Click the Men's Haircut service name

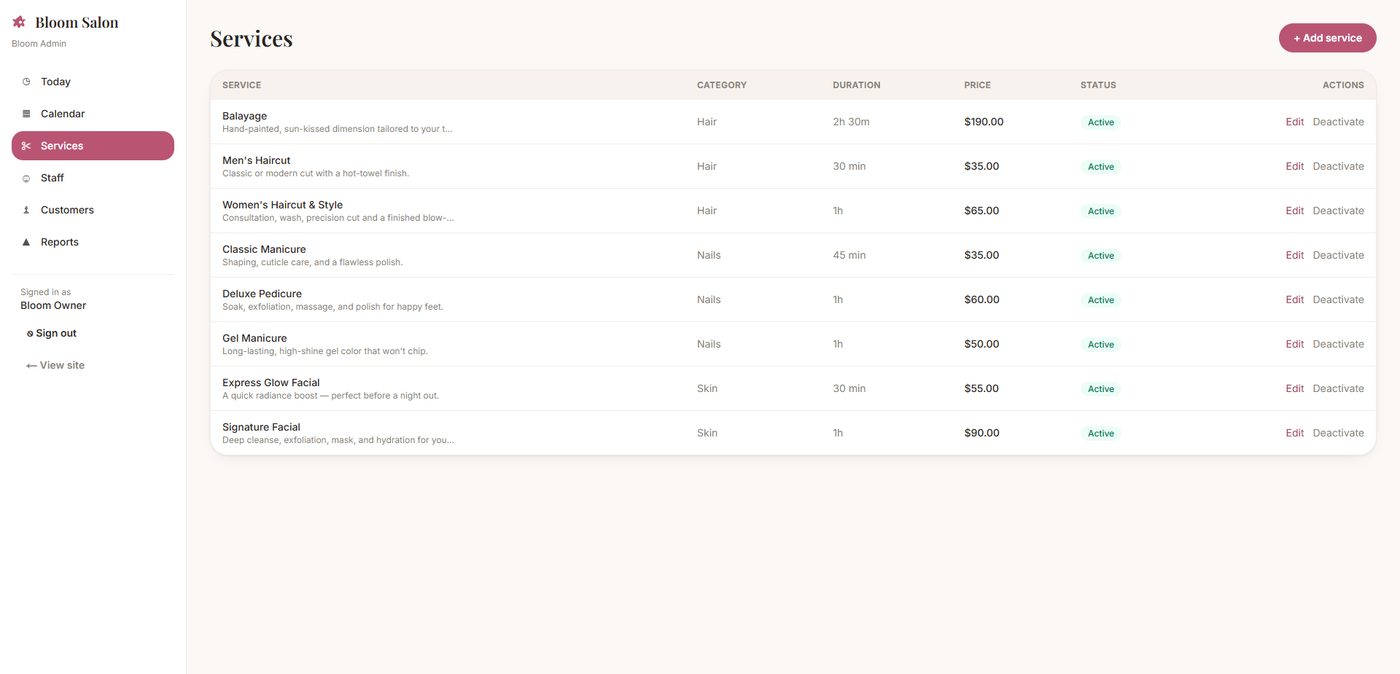tap(257, 160)
